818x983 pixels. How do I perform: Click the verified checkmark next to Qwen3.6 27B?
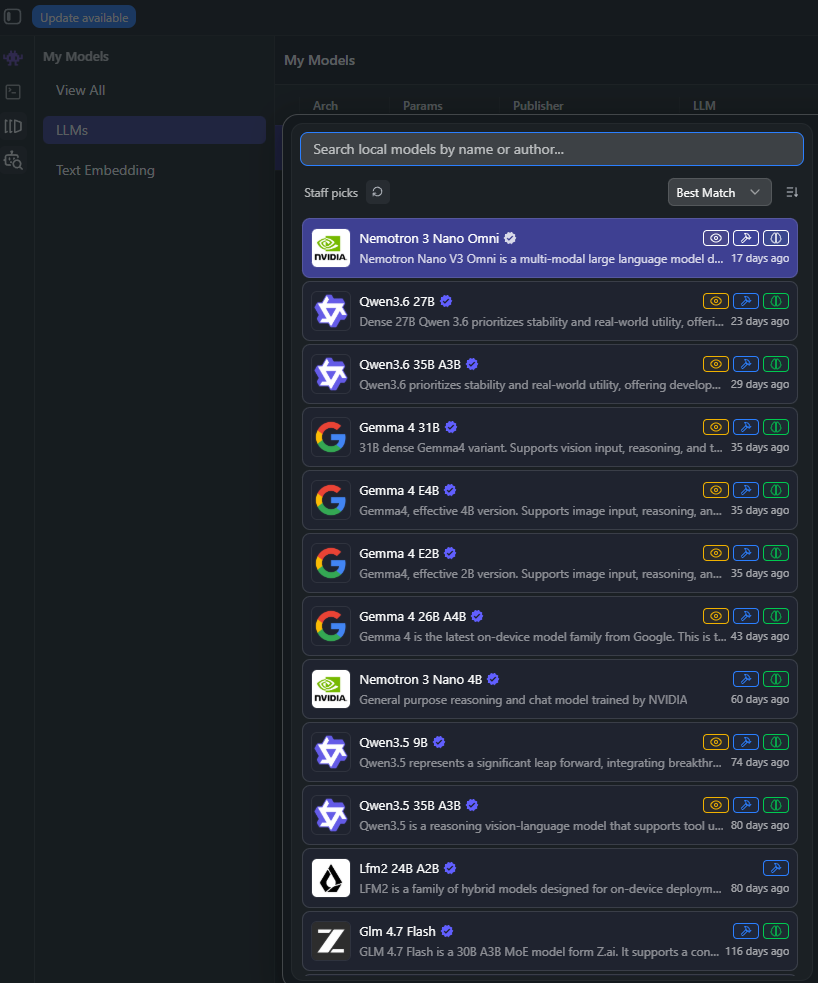coord(446,301)
